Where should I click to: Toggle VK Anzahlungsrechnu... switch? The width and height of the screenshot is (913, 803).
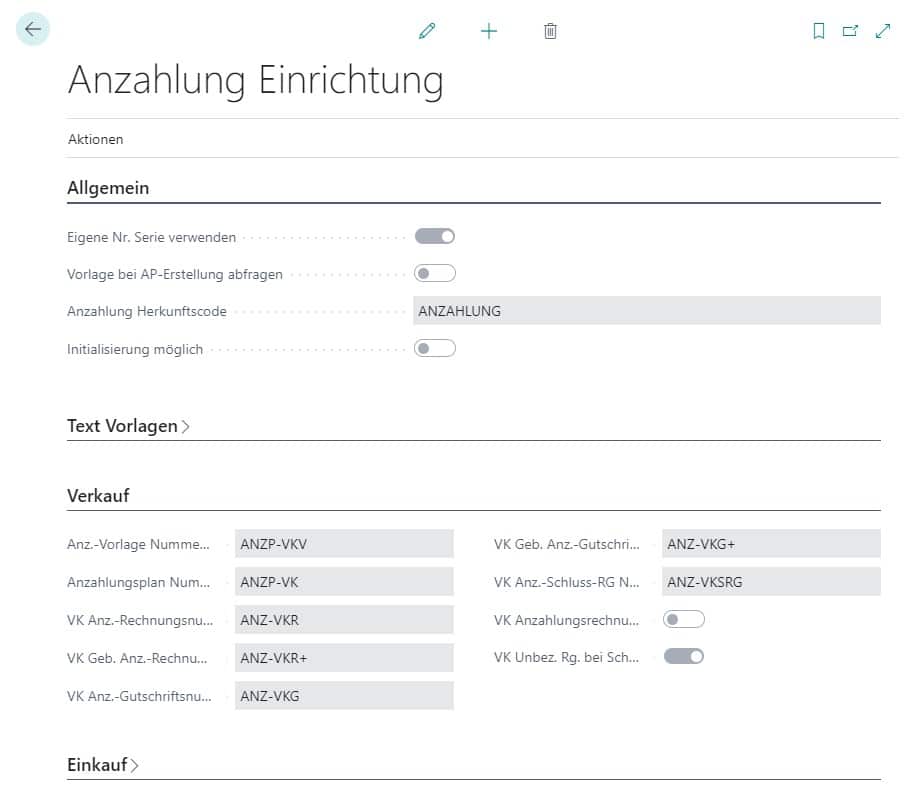tap(684, 620)
